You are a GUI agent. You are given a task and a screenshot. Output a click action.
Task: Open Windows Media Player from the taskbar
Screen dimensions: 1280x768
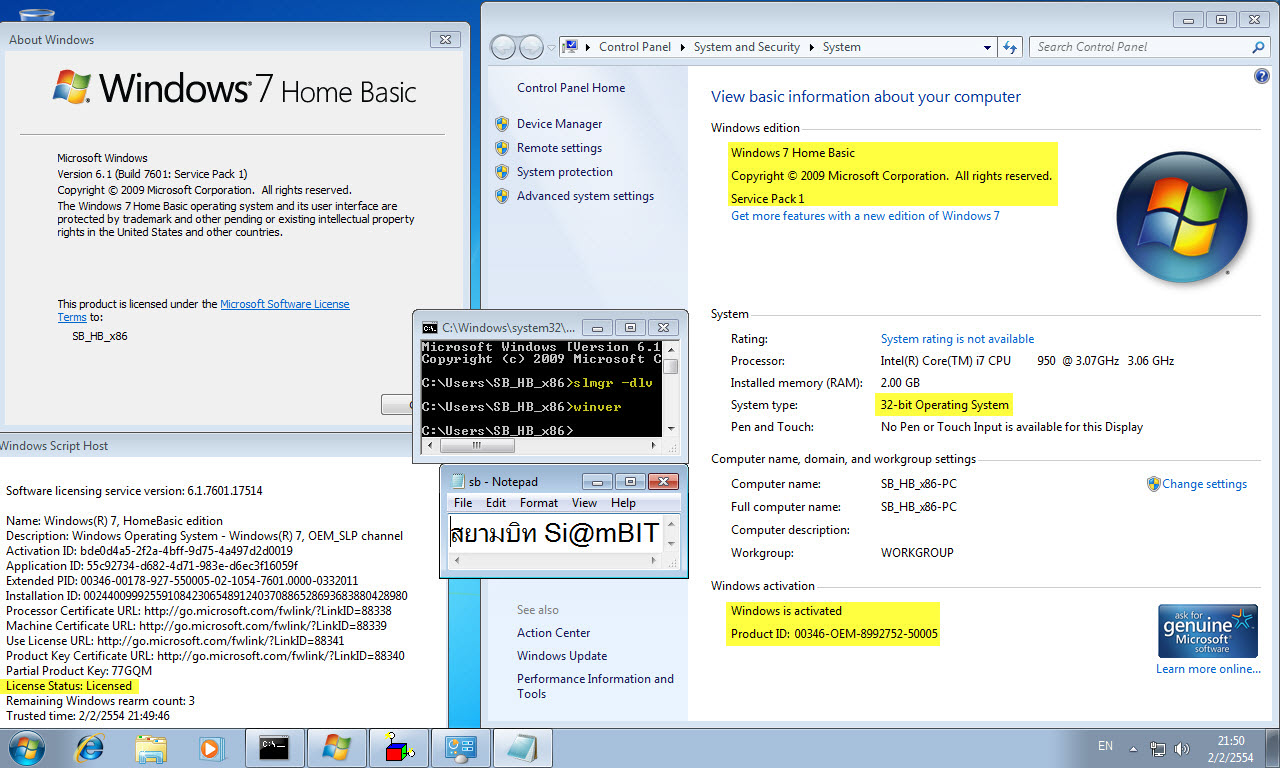[210, 747]
